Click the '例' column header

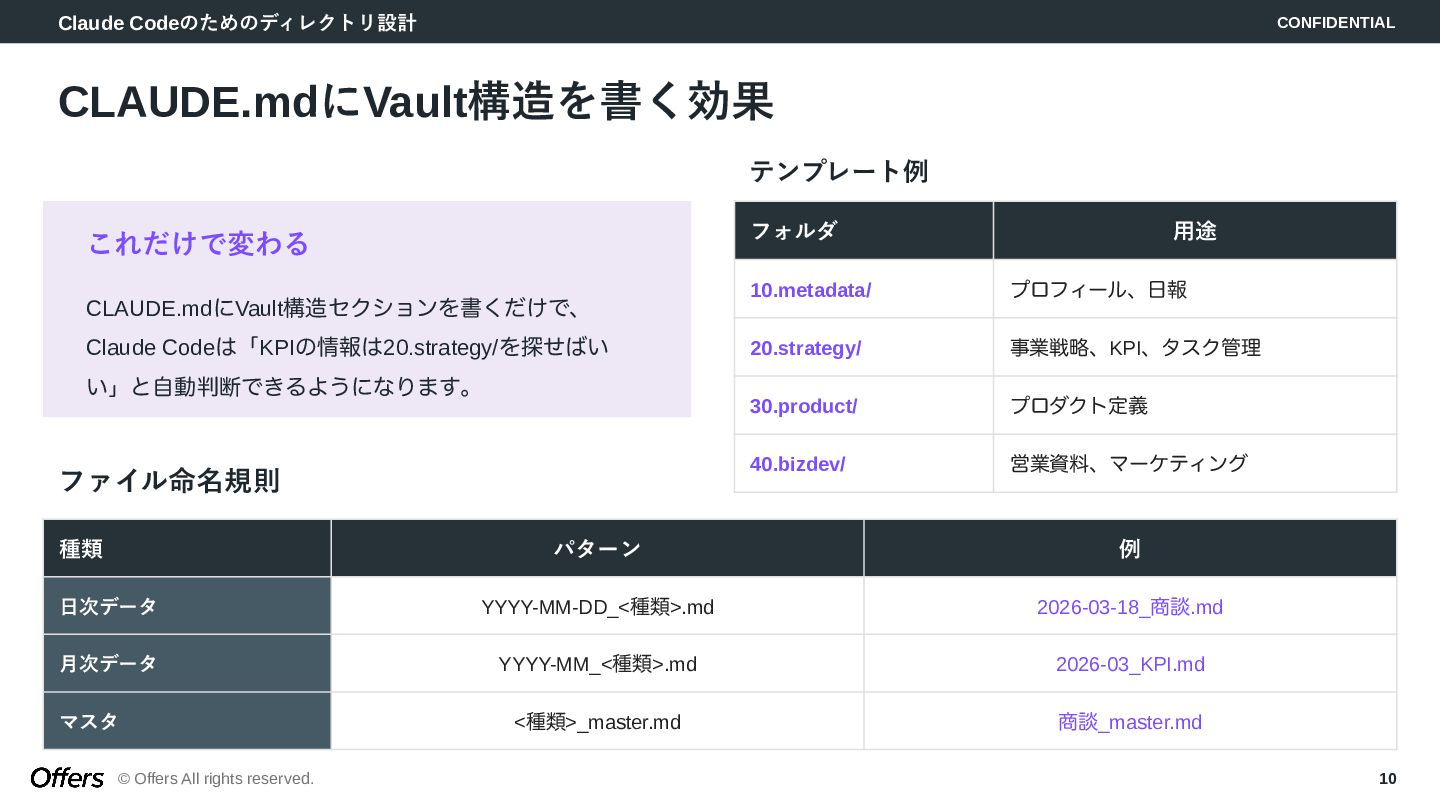click(1130, 548)
